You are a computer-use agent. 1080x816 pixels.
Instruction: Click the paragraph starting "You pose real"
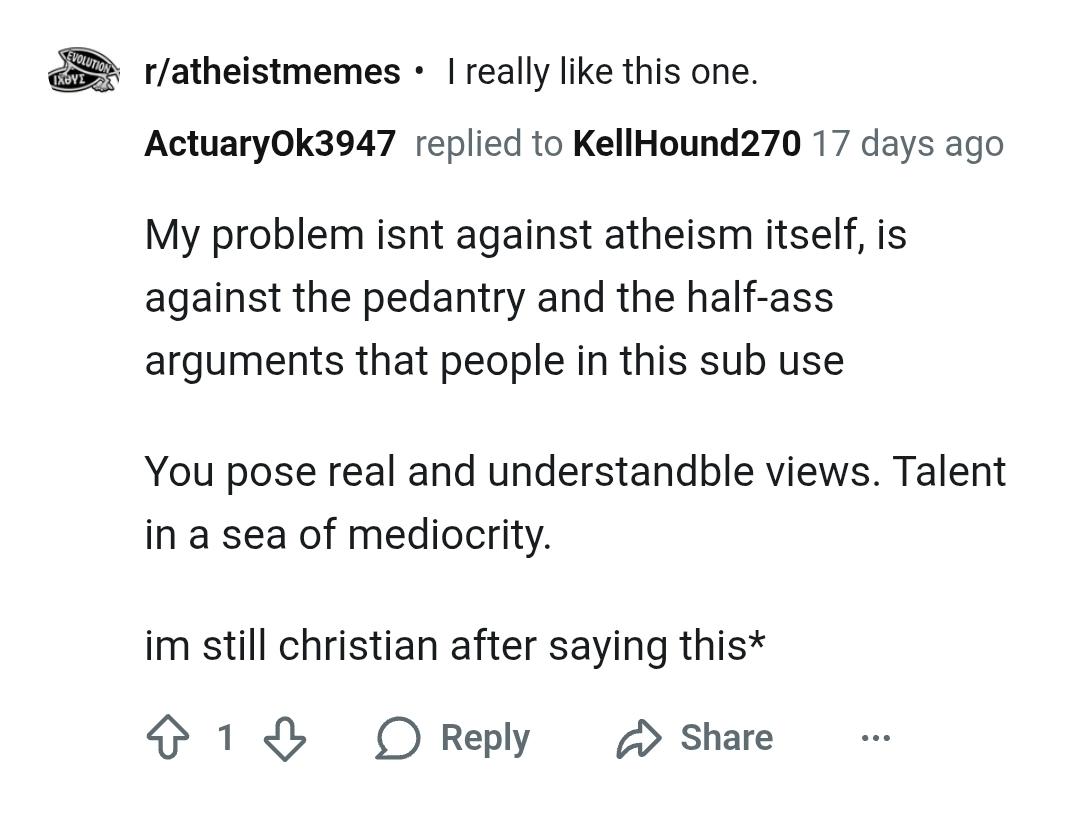(575, 503)
